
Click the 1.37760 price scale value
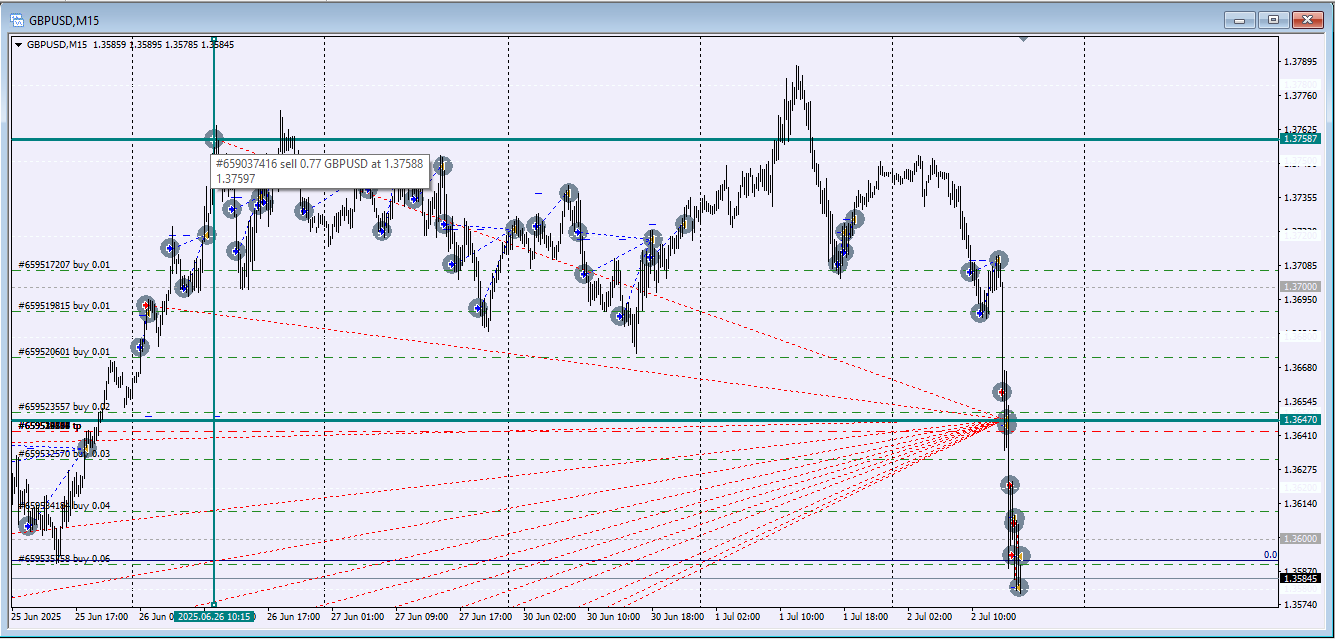[x=1300, y=96]
